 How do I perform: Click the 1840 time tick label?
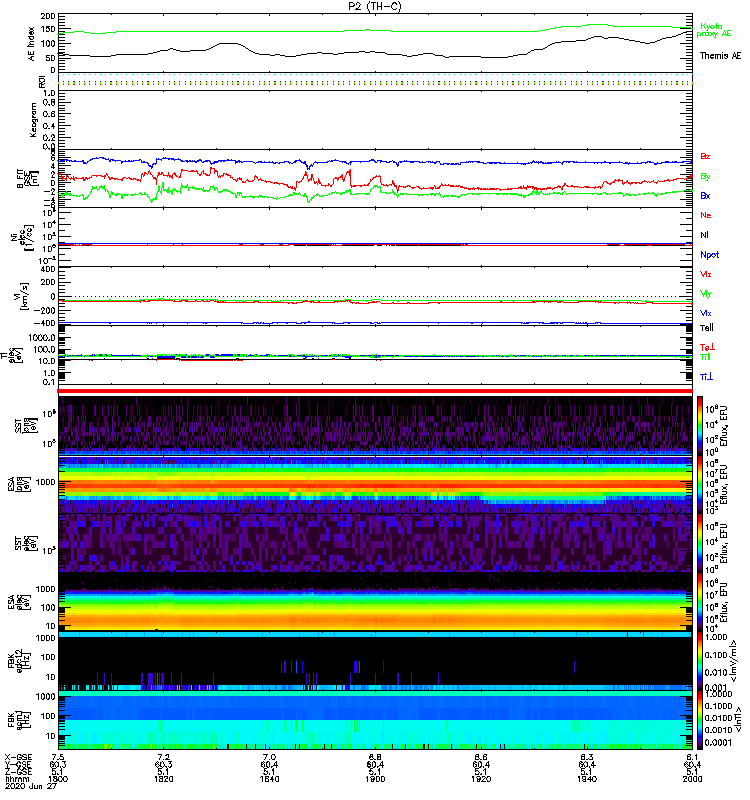(269, 779)
